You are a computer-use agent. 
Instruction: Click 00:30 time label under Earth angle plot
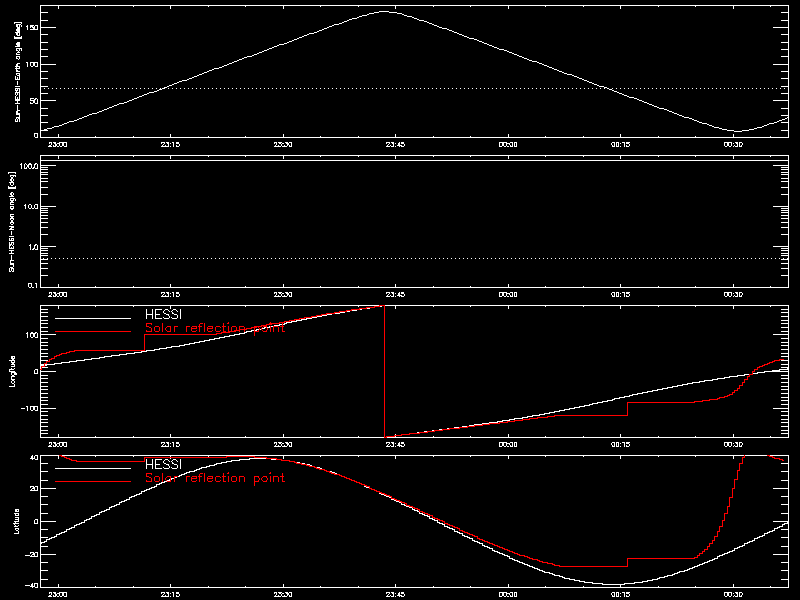pyautogui.click(x=733, y=145)
